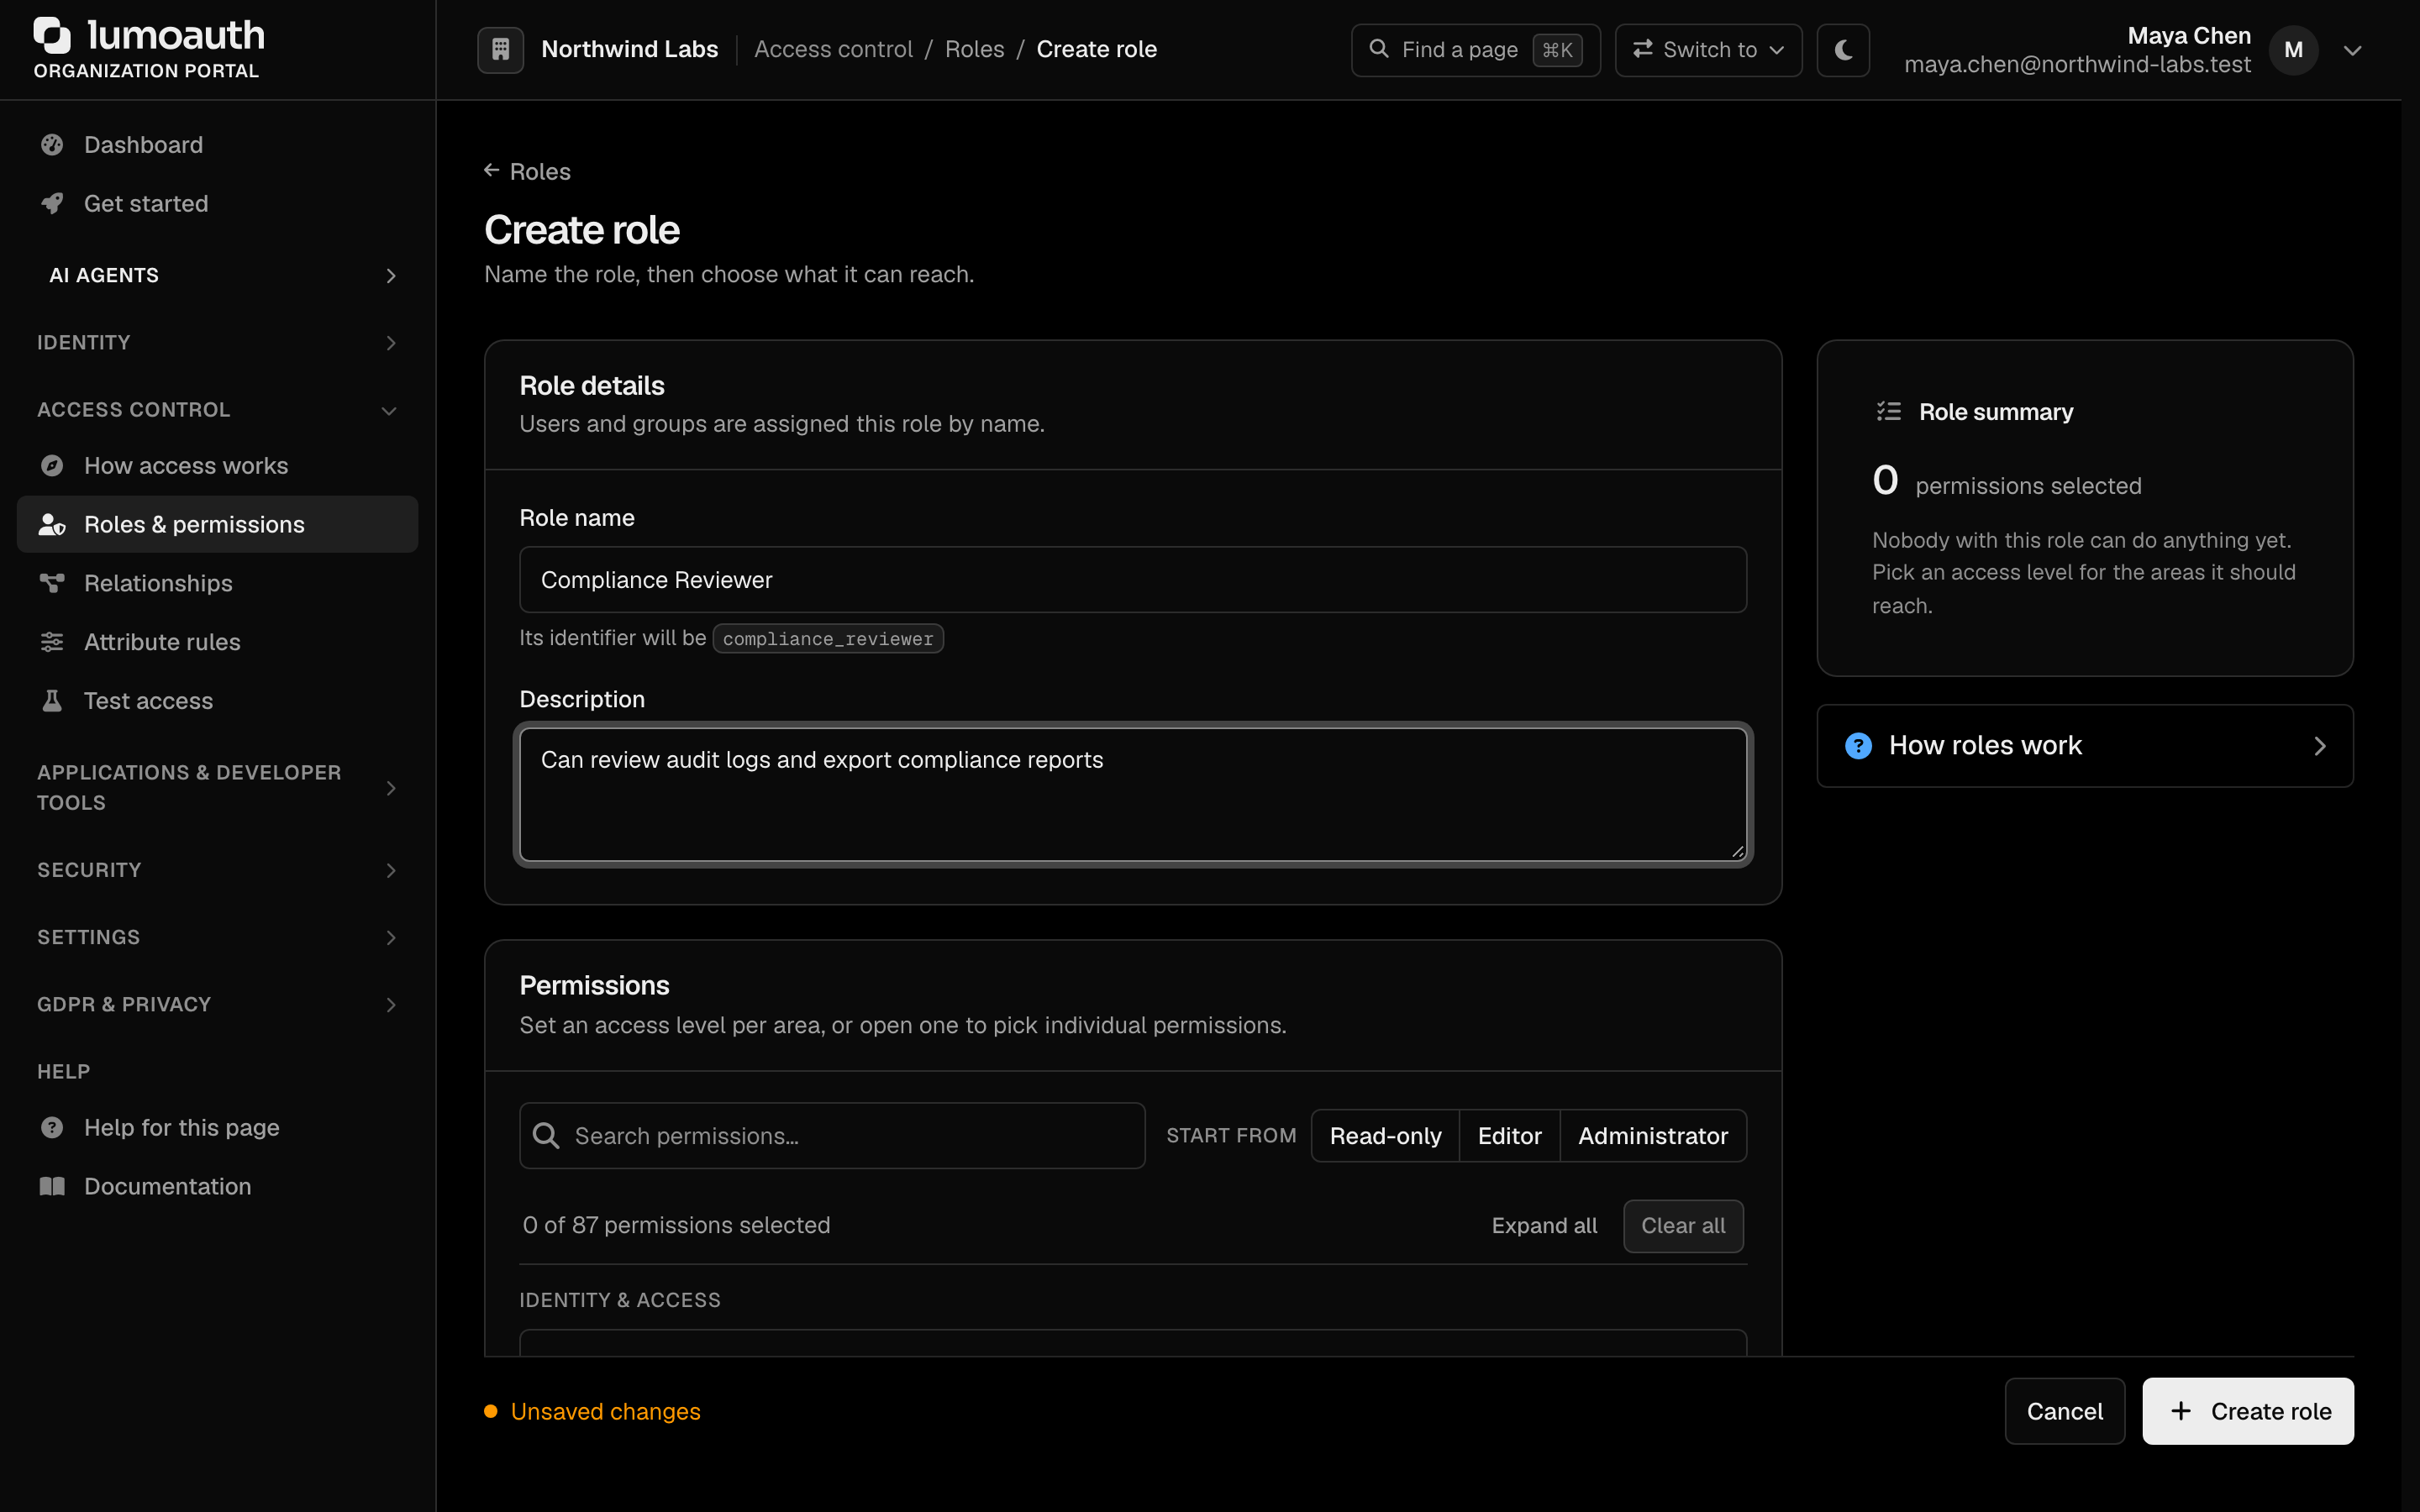Screen dimensions: 2420x1512
Task: Click the Expand all link
Action: point(1544,1225)
